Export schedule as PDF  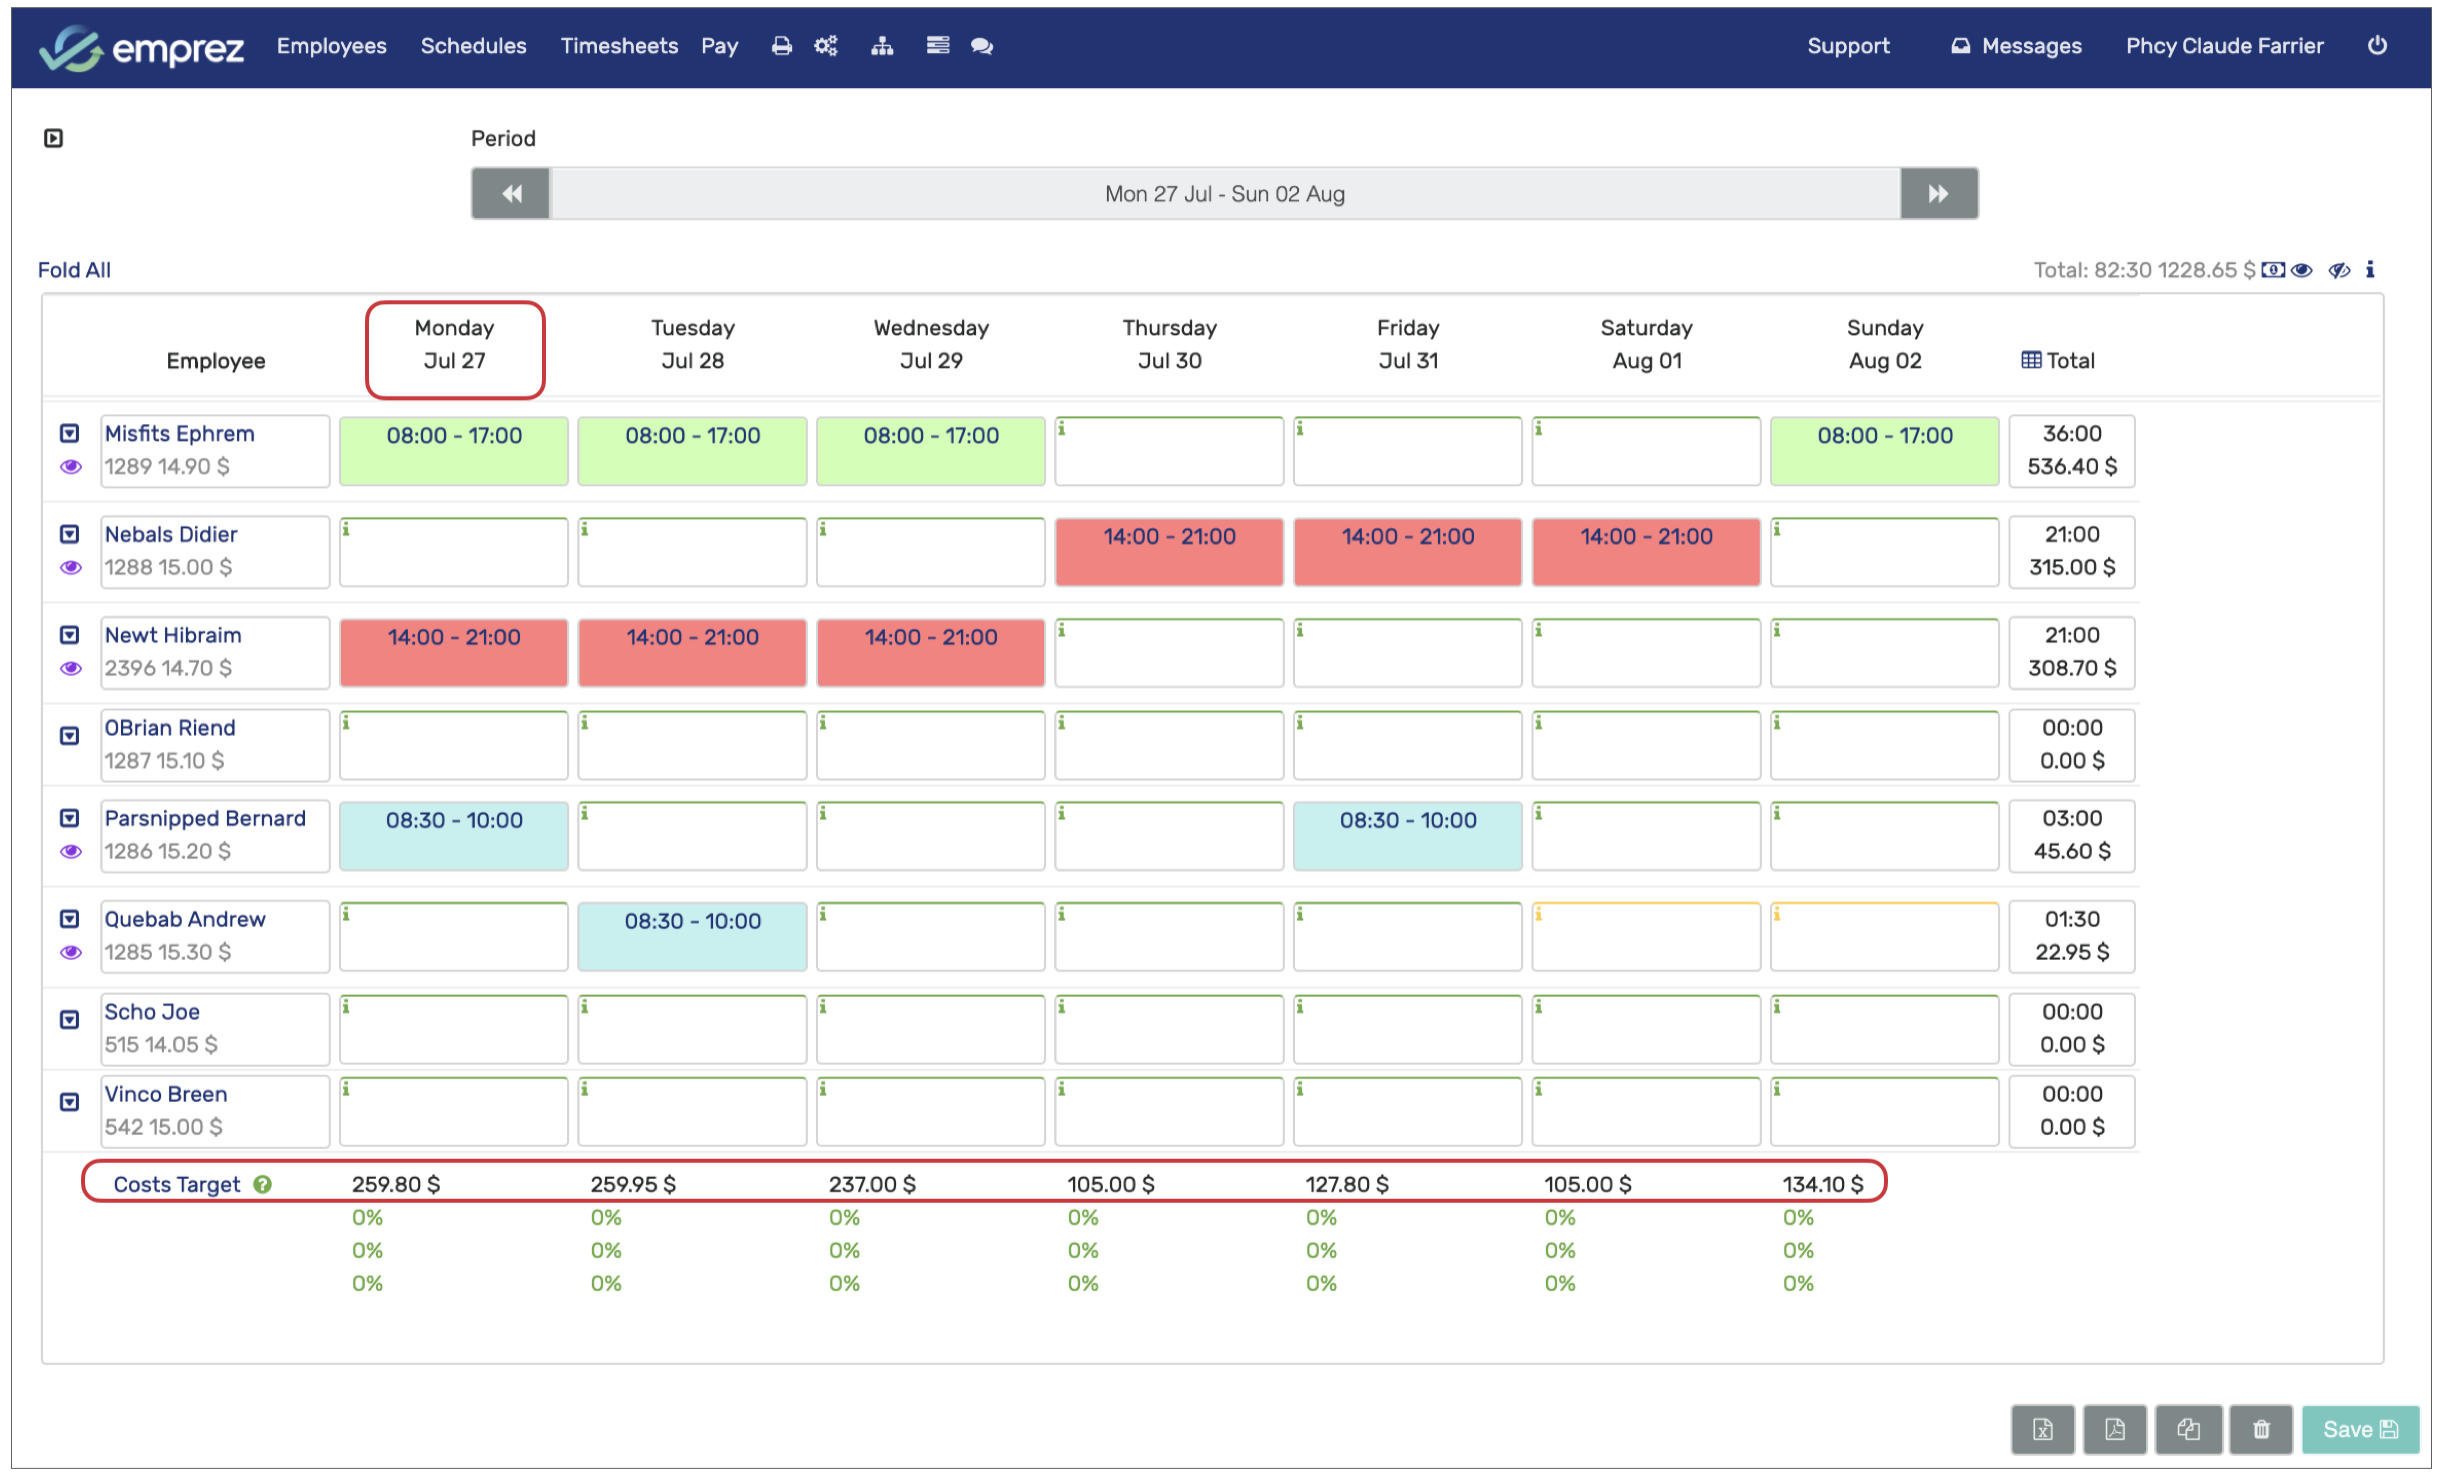coord(2113,1430)
